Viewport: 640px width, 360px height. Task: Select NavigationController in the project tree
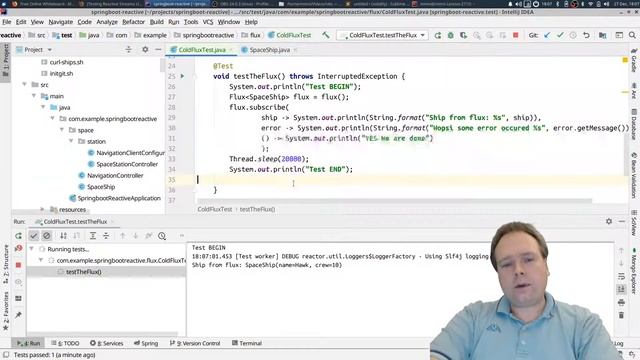click(115, 176)
